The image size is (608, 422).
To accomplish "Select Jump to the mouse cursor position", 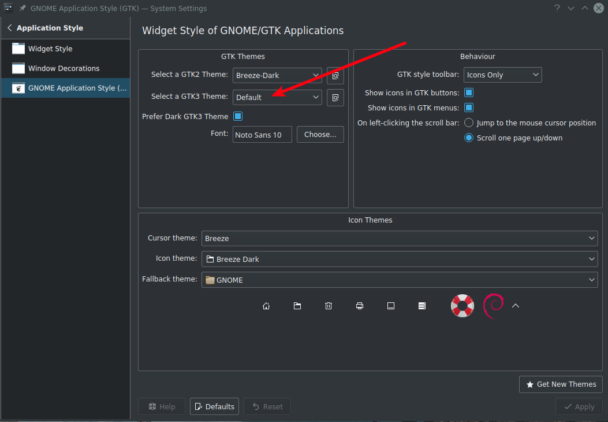I will tap(469, 123).
